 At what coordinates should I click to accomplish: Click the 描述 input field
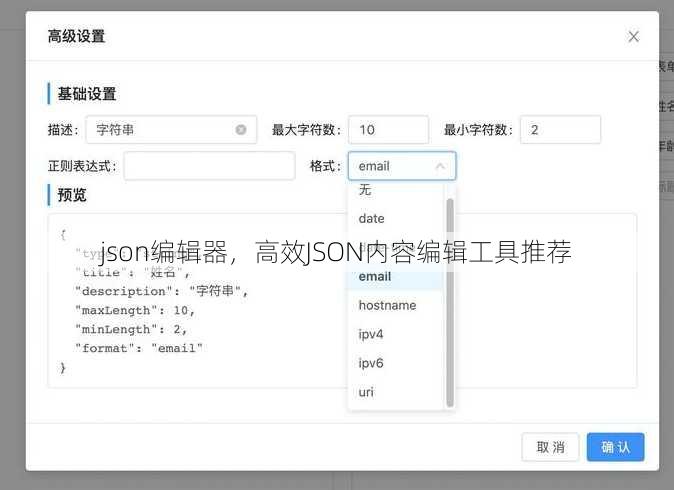pyautogui.click(x=171, y=129)
